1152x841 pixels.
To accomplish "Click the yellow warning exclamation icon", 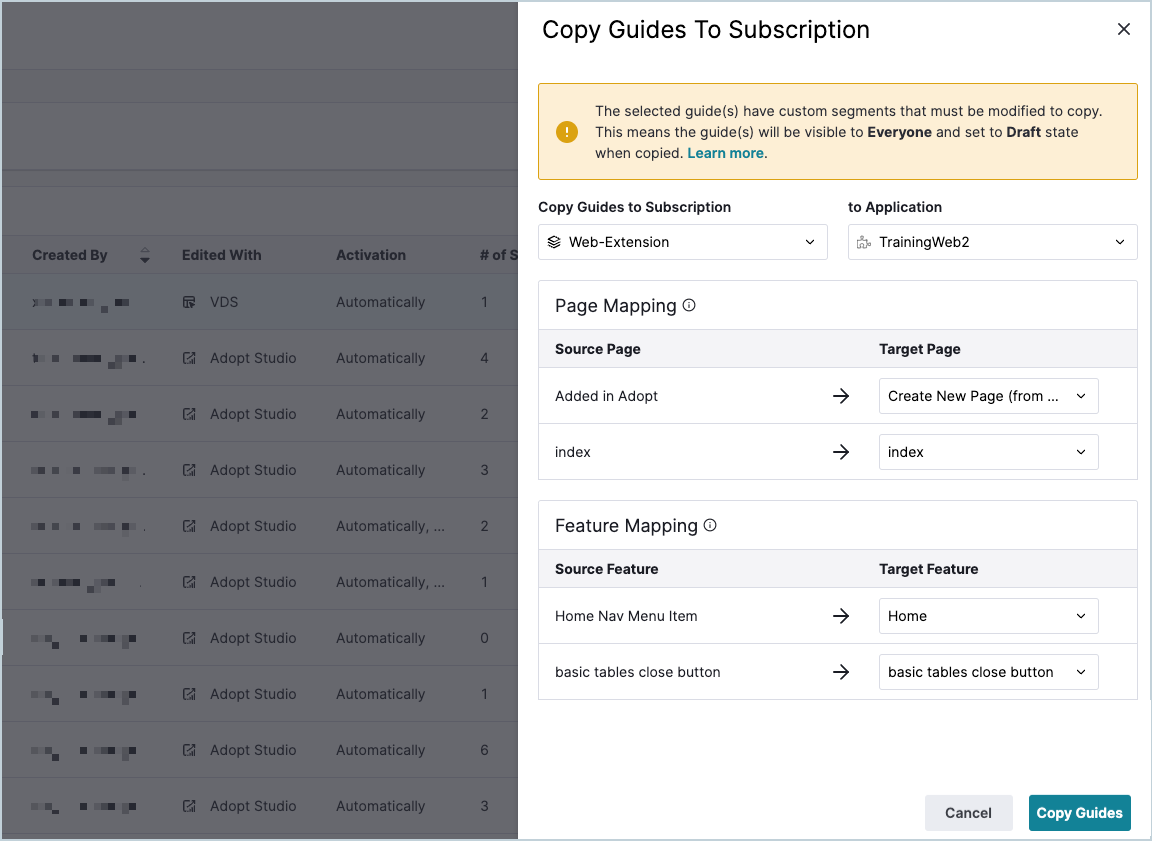I will click(566, 132).
